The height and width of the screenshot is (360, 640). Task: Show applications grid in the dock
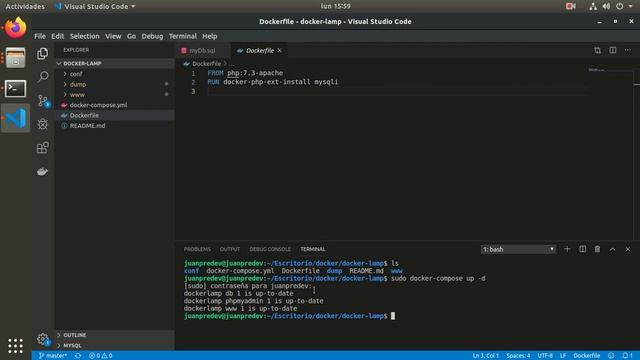(16, 346)
